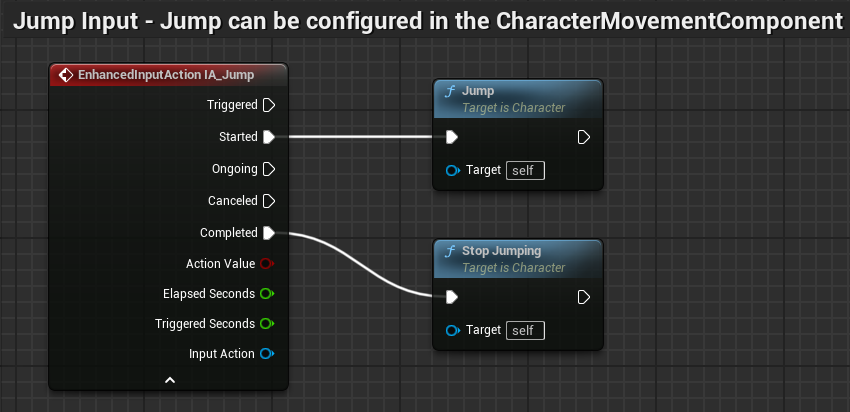Click the Stop Jumping Target pin
The width and height of the screenshot is (850, 412).
(453, 330)
